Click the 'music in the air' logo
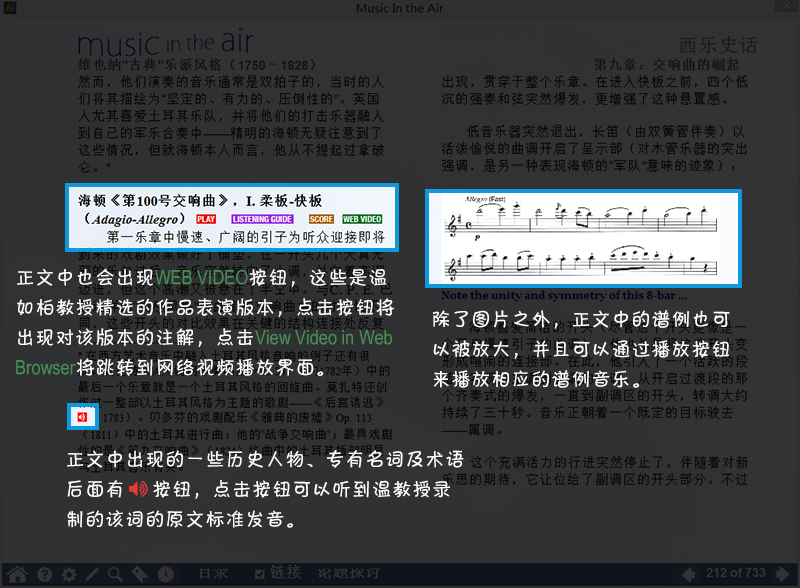This screenshot has width=800, height=588. pyautogui.click(x=165, y=42)
